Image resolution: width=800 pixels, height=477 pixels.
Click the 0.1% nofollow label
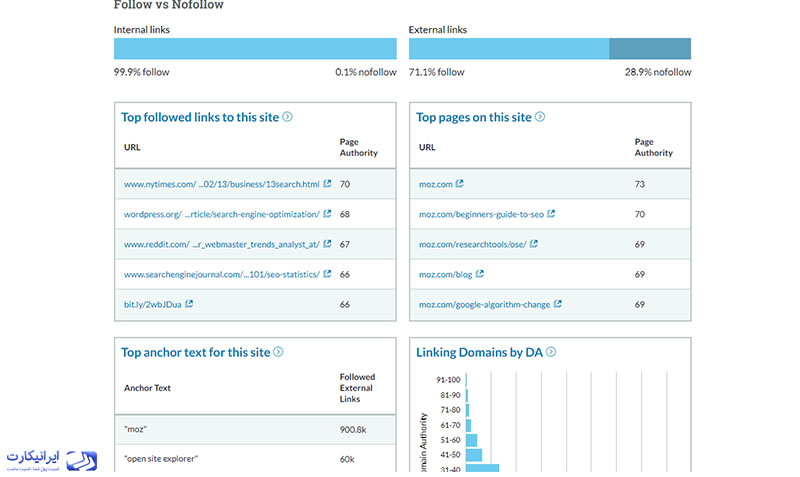click(x=365, y=72)
